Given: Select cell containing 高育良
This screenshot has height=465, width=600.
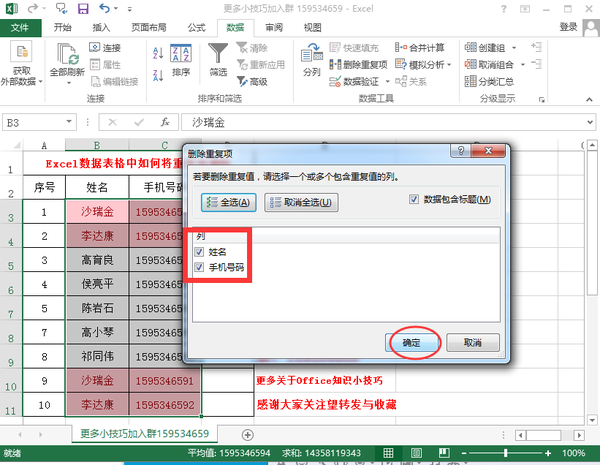Looking at the screenshot, I should tap(97, 260).
